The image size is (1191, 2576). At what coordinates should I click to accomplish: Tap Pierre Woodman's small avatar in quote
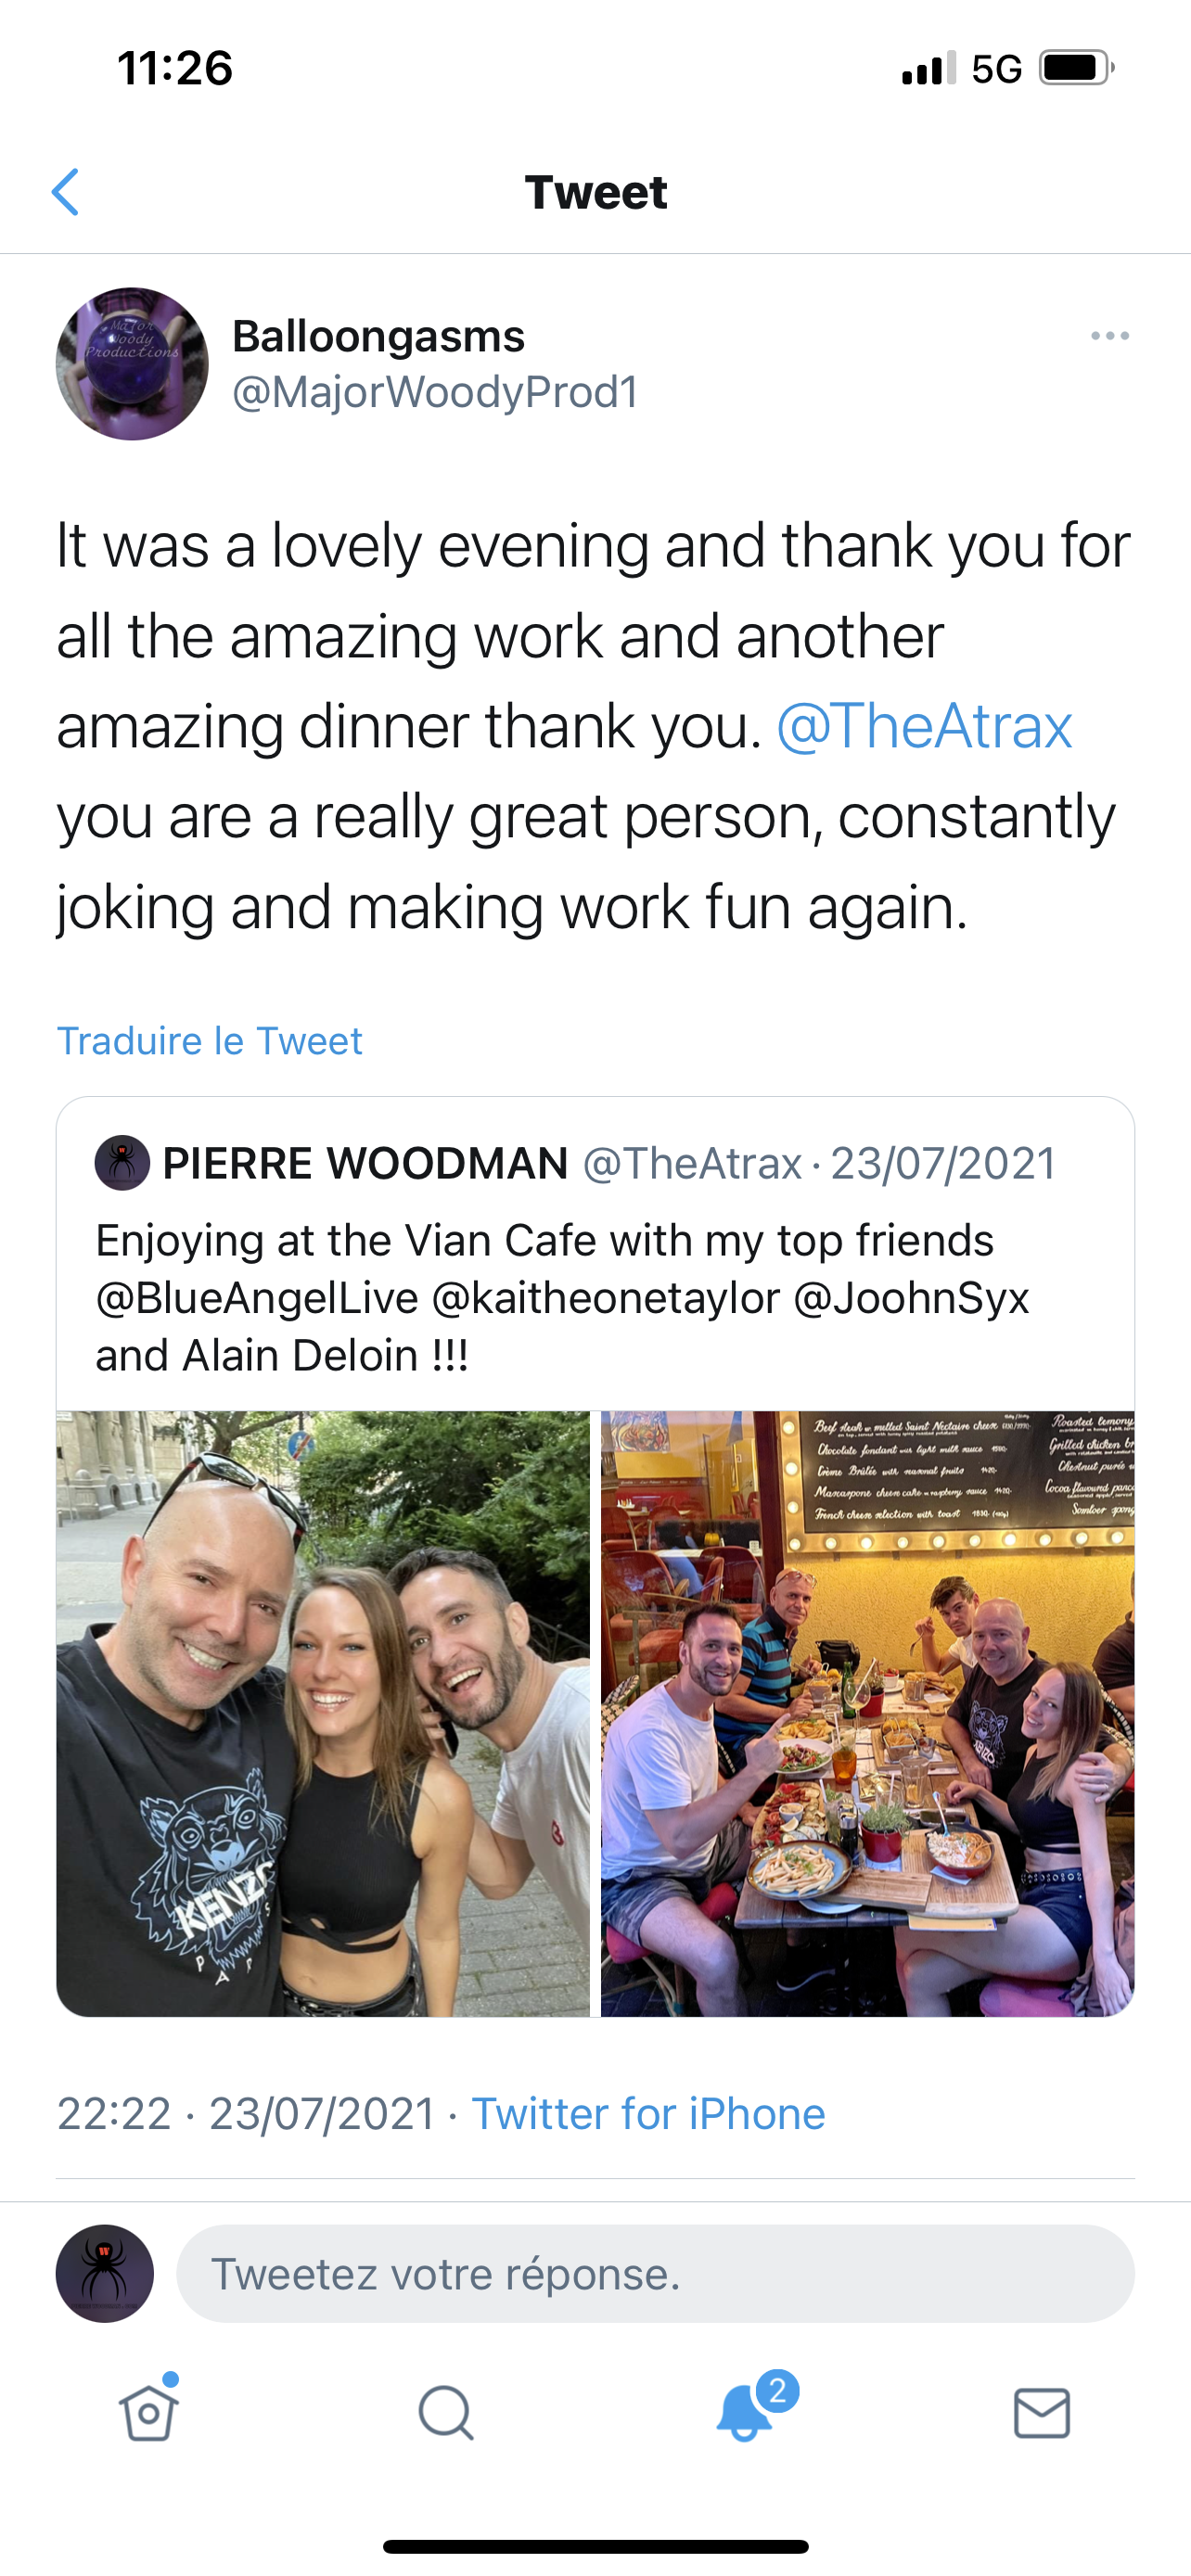[122, 1163]
